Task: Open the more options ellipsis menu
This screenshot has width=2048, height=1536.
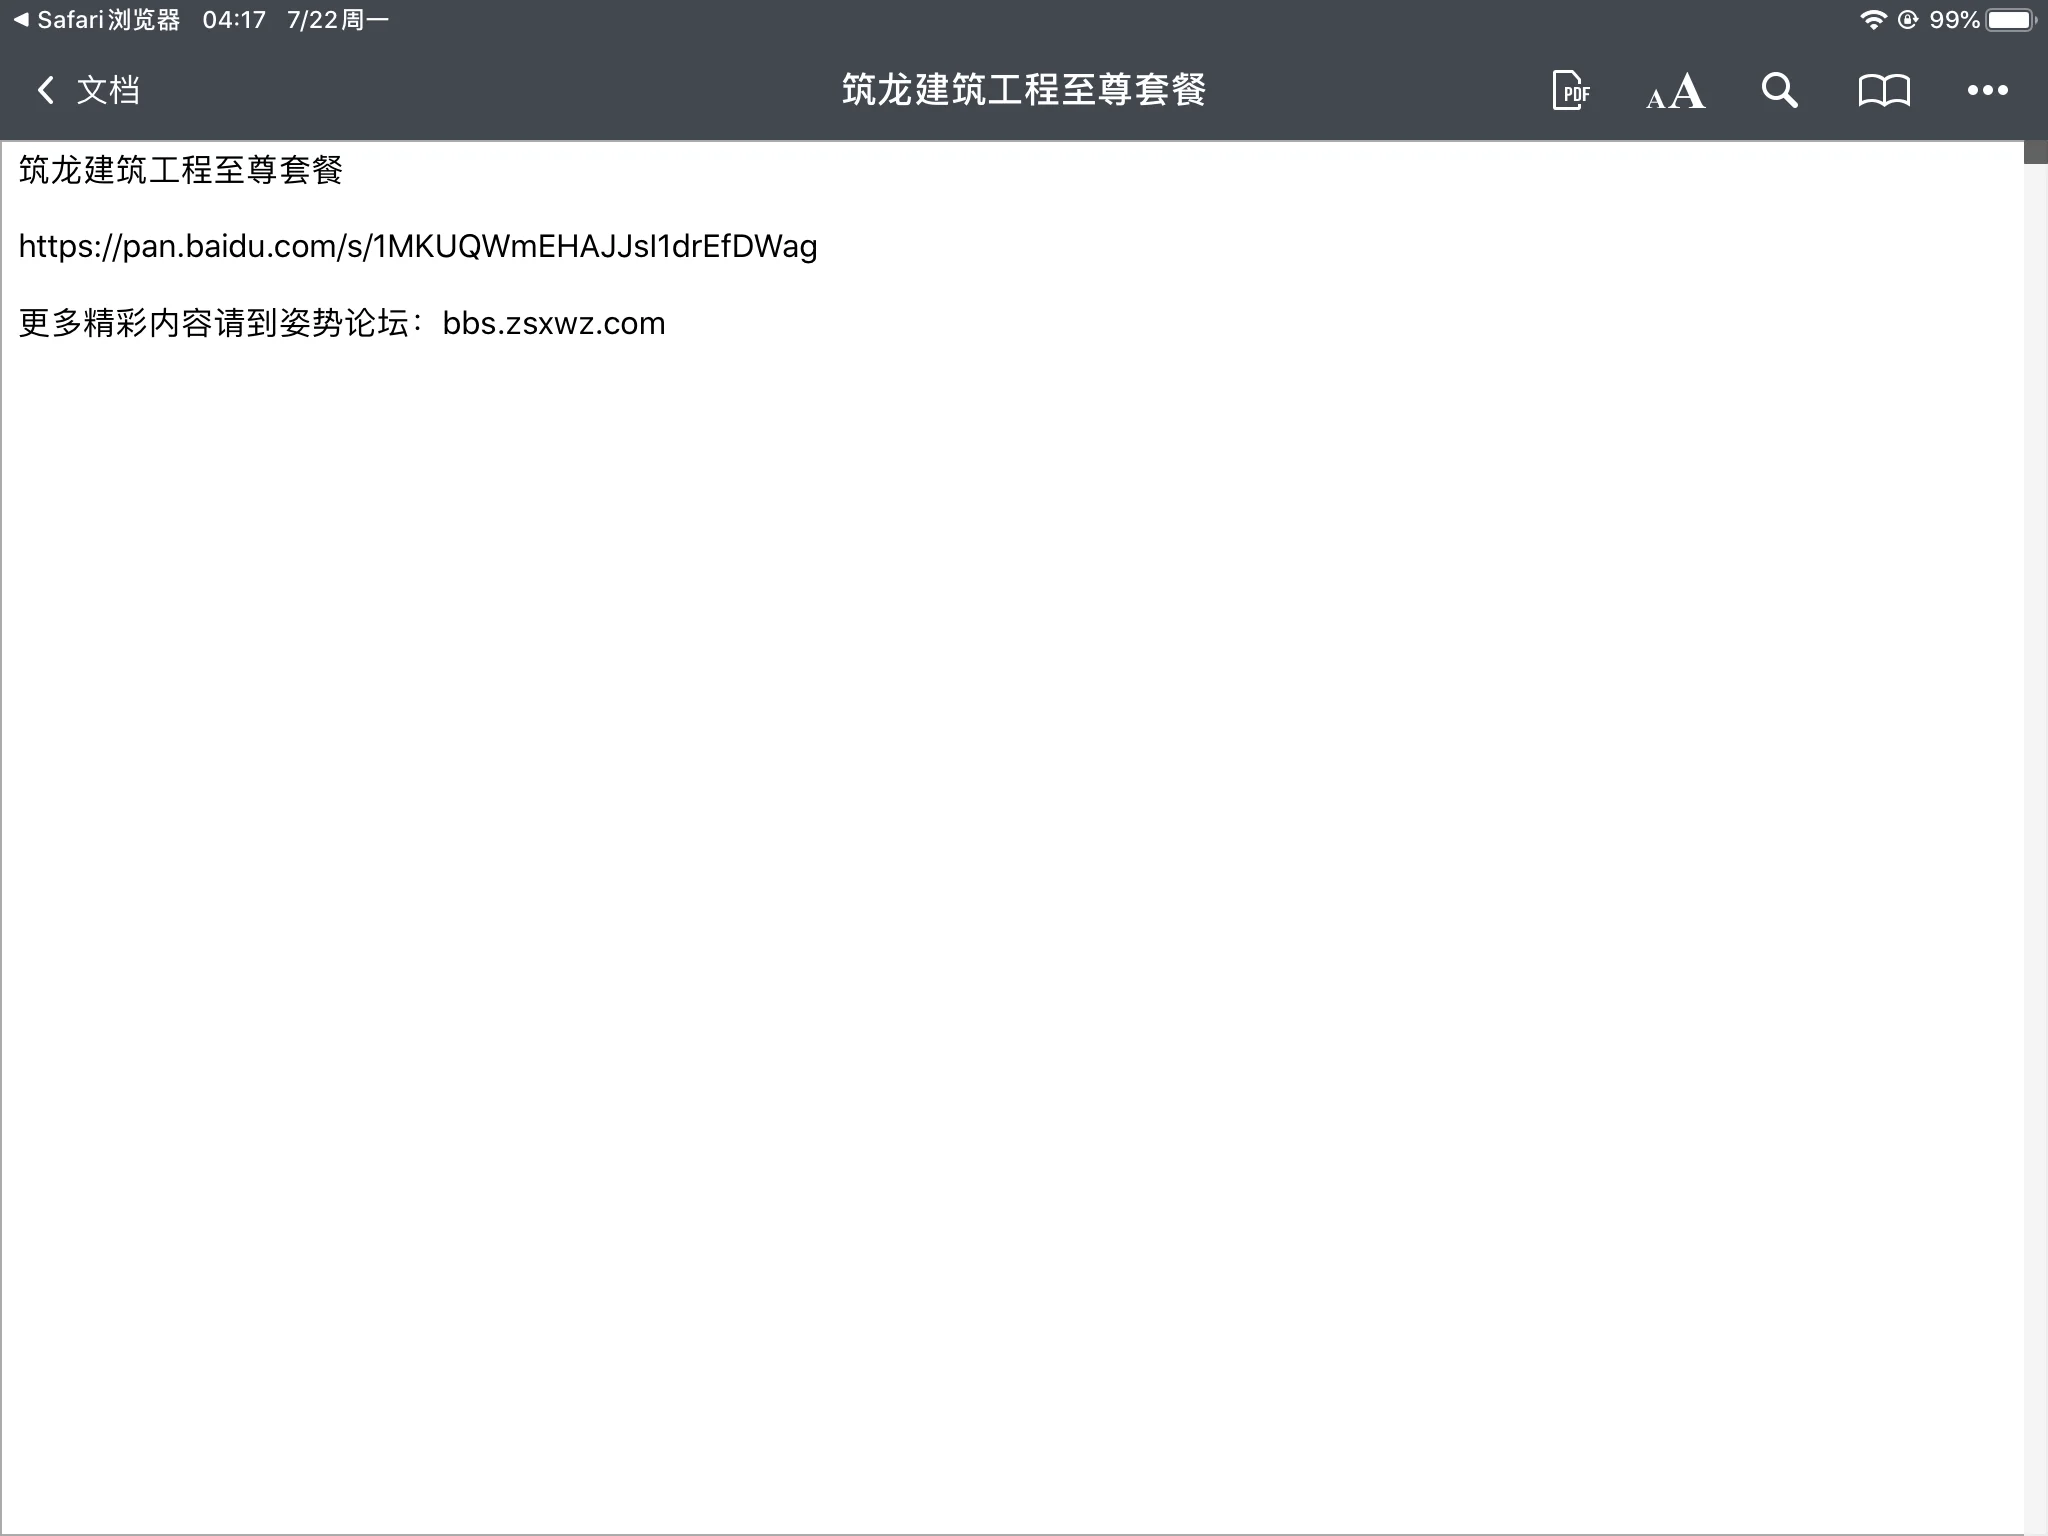Action: pos(1988,91)
